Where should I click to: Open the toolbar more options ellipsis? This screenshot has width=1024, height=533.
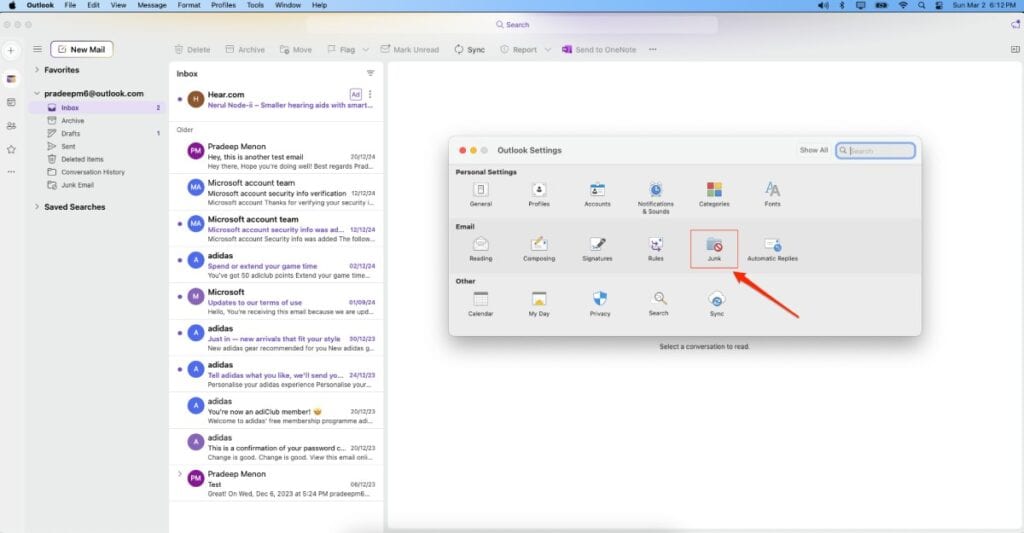coord(652,50)
